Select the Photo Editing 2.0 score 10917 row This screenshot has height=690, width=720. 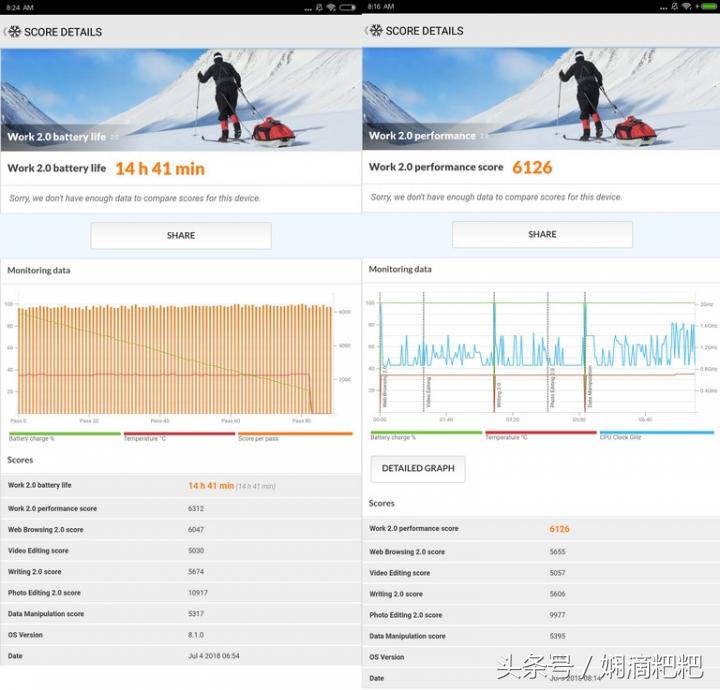(180, 593)
